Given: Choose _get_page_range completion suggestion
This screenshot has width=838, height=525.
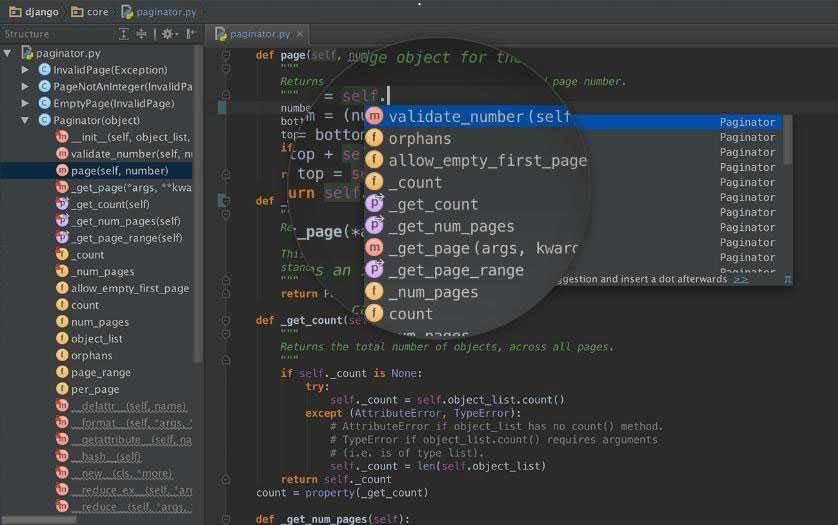Looking at the screenshot, I should (456, 270).
